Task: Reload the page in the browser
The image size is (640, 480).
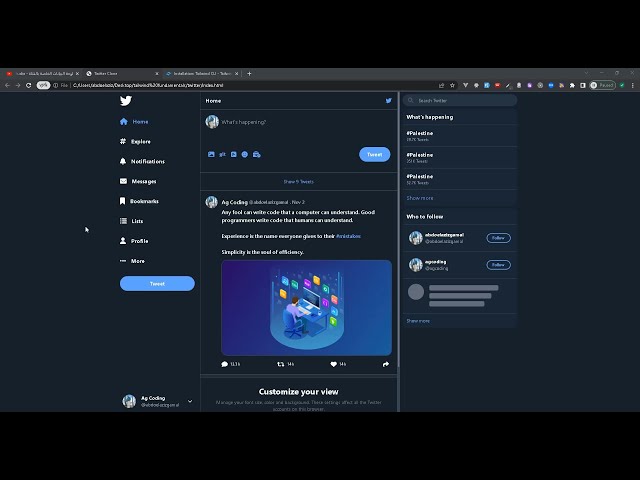Action: coord(29,85)
